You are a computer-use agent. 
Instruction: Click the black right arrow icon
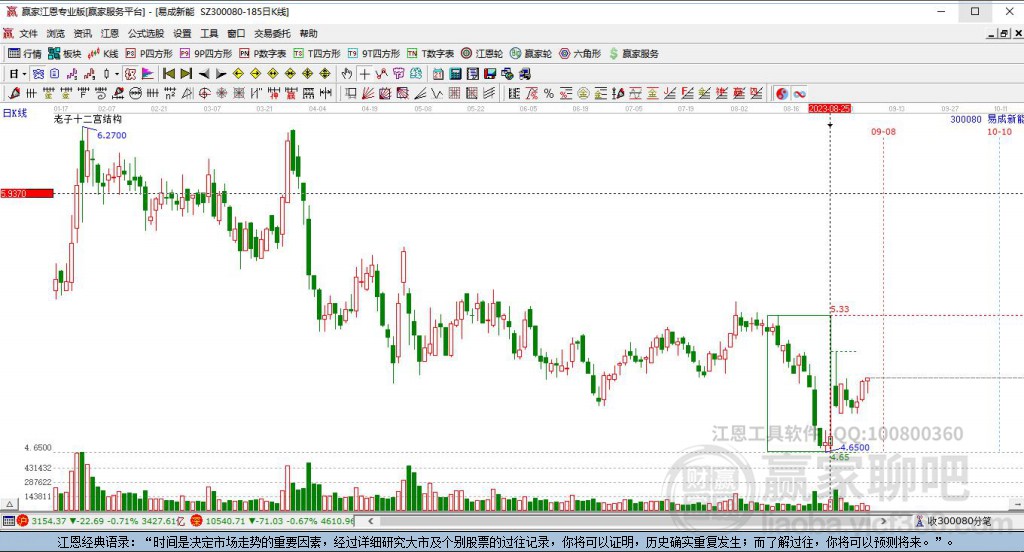pyautogui.click(x=221, y=74)
